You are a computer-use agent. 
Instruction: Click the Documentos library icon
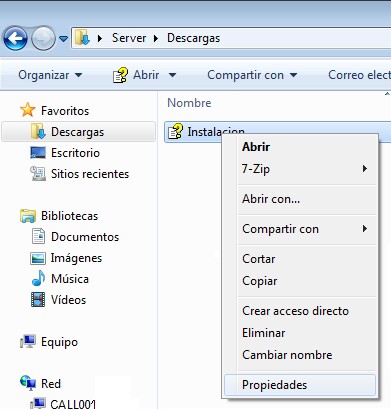coord(38,236)
